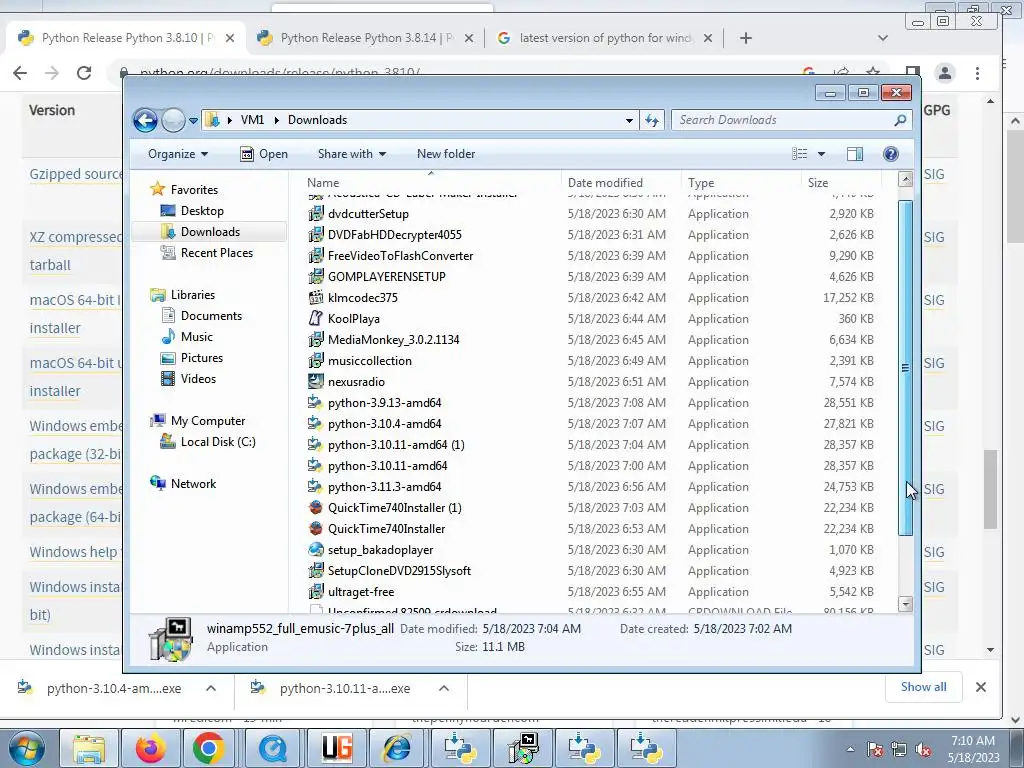1024x768 pixels.
Task: Open Recent Places in navigation pane
Action: (216, 253)
